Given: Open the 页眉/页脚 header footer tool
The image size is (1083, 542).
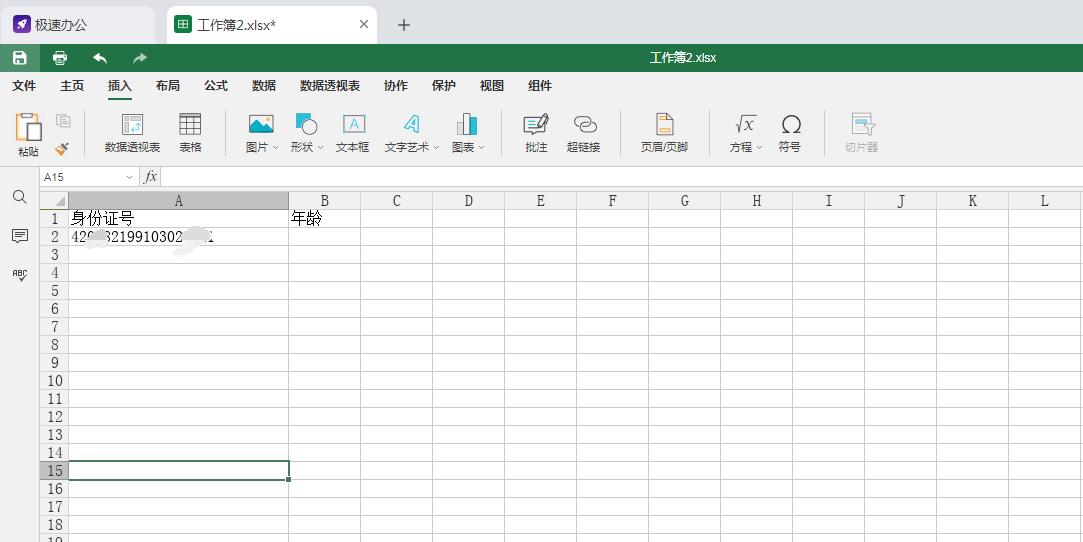Looking at the screenshot, I should [664, 133].
